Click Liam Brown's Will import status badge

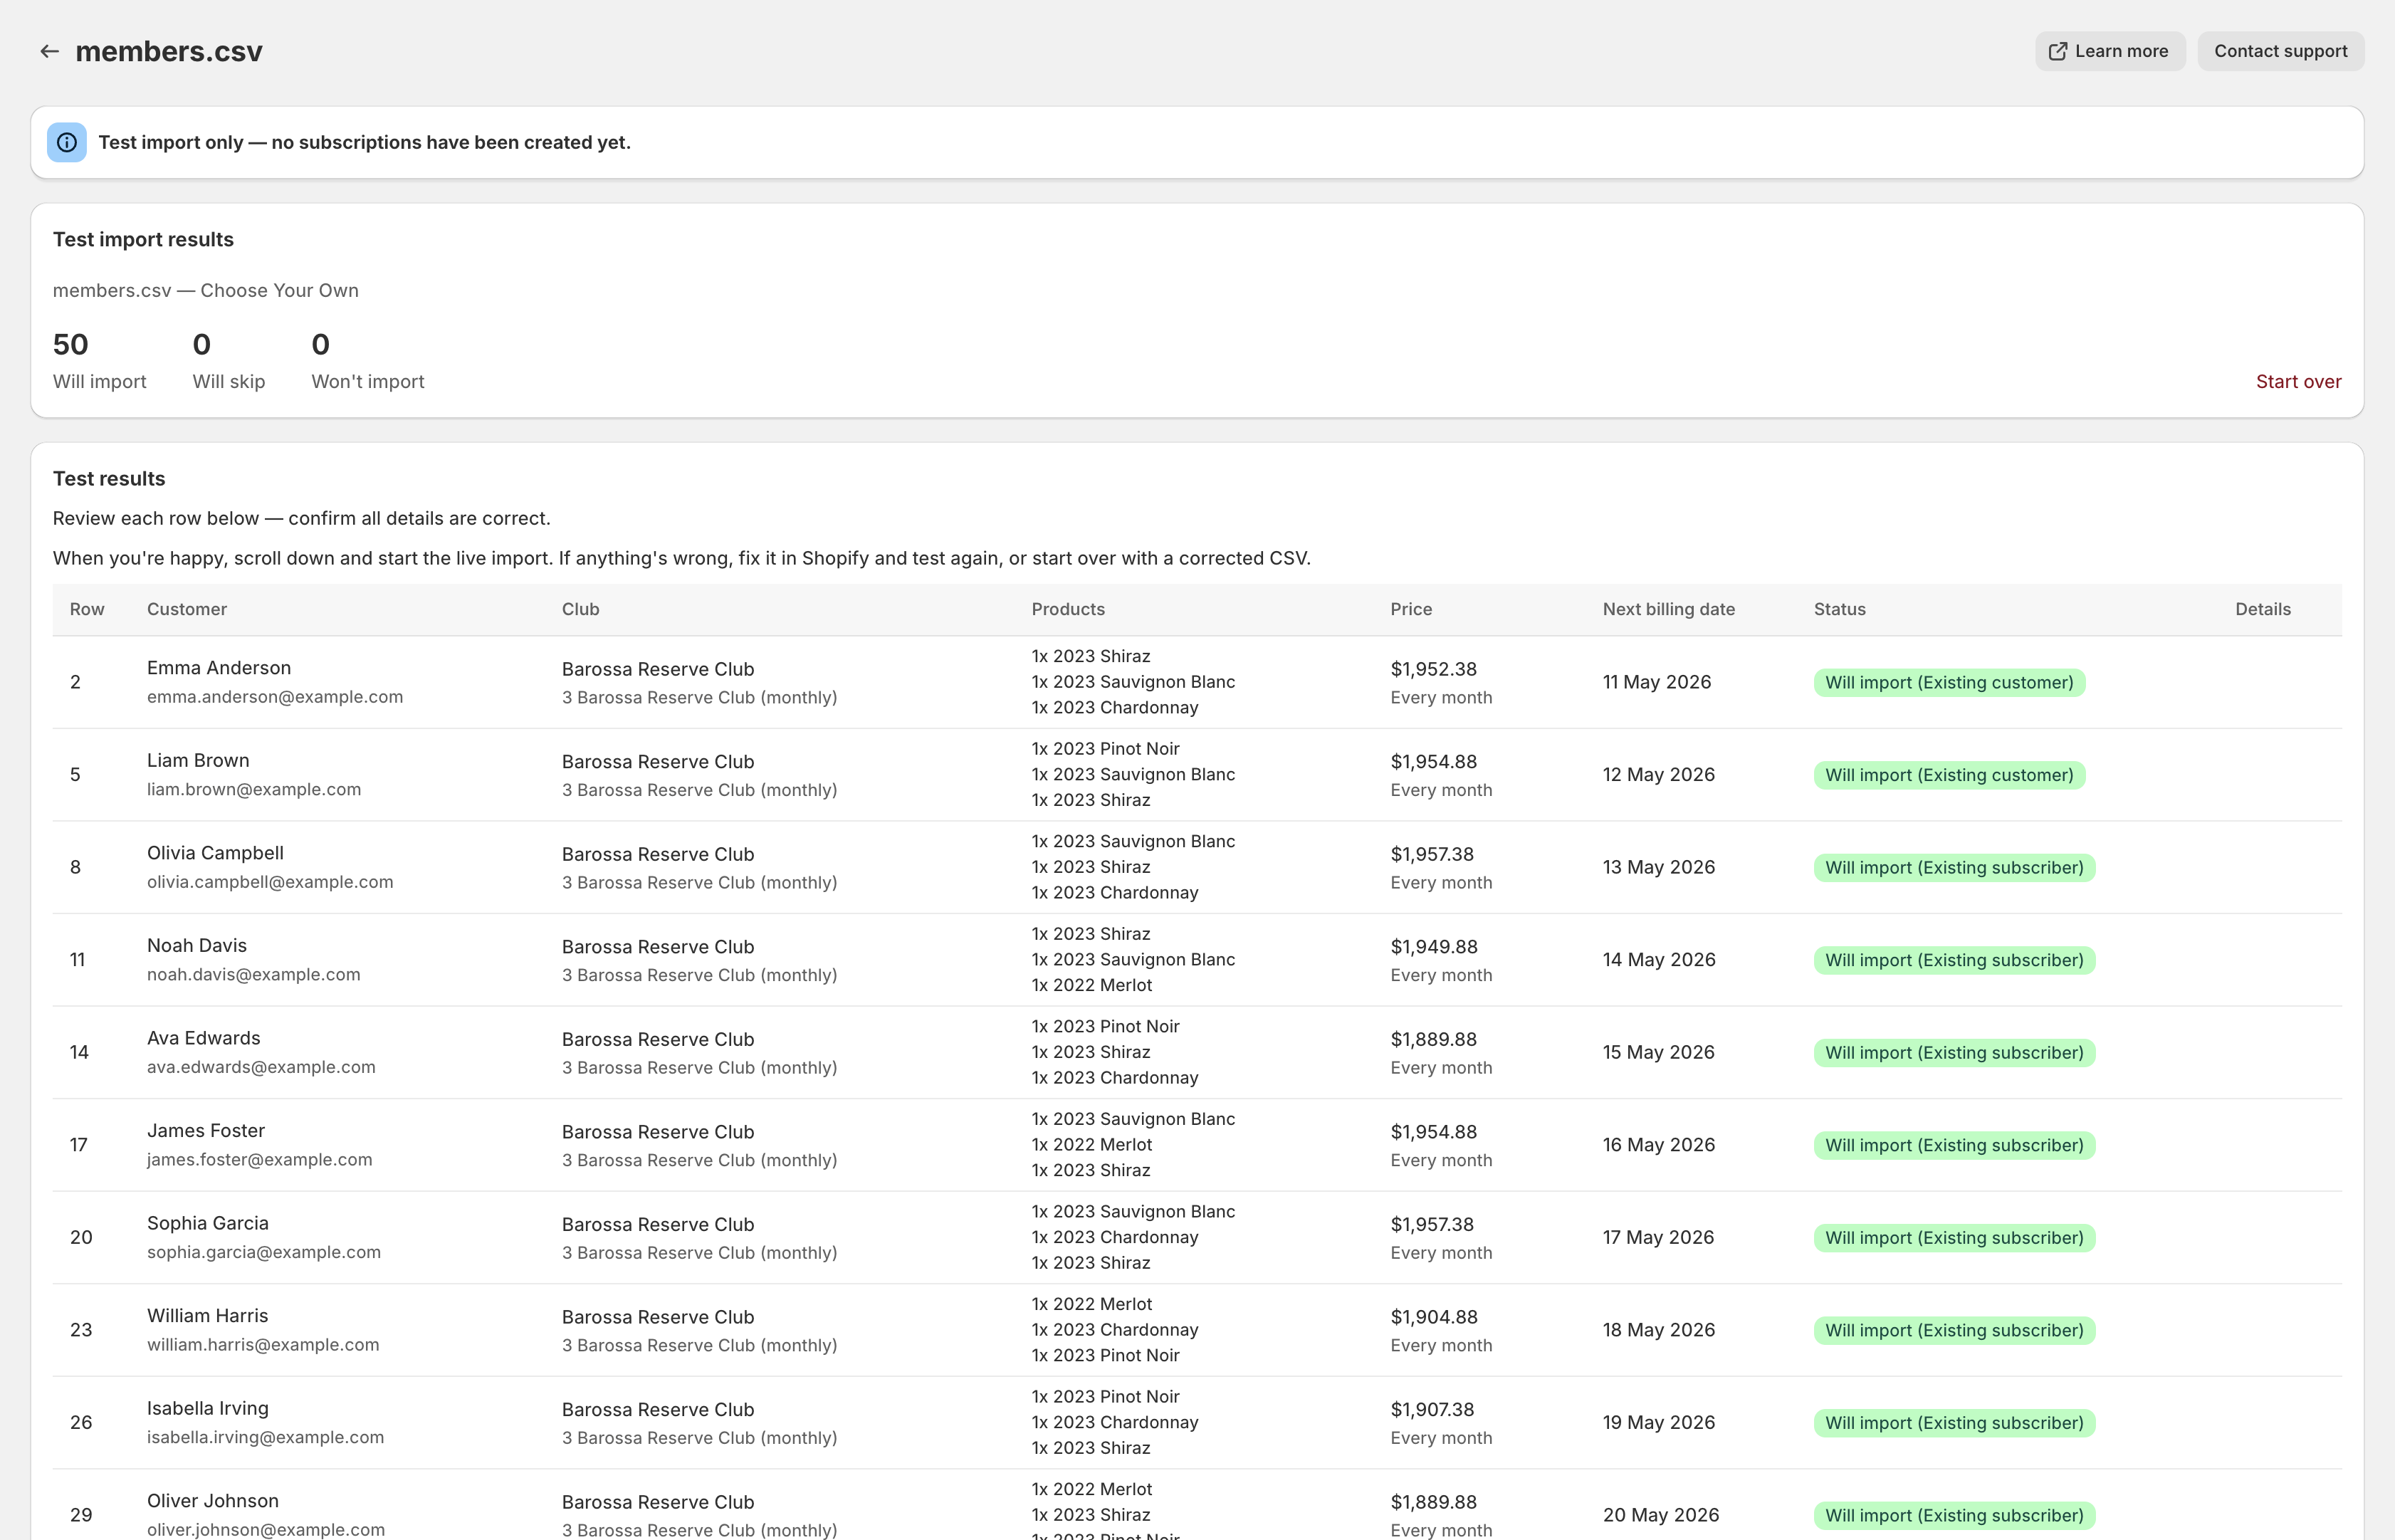1949,775
